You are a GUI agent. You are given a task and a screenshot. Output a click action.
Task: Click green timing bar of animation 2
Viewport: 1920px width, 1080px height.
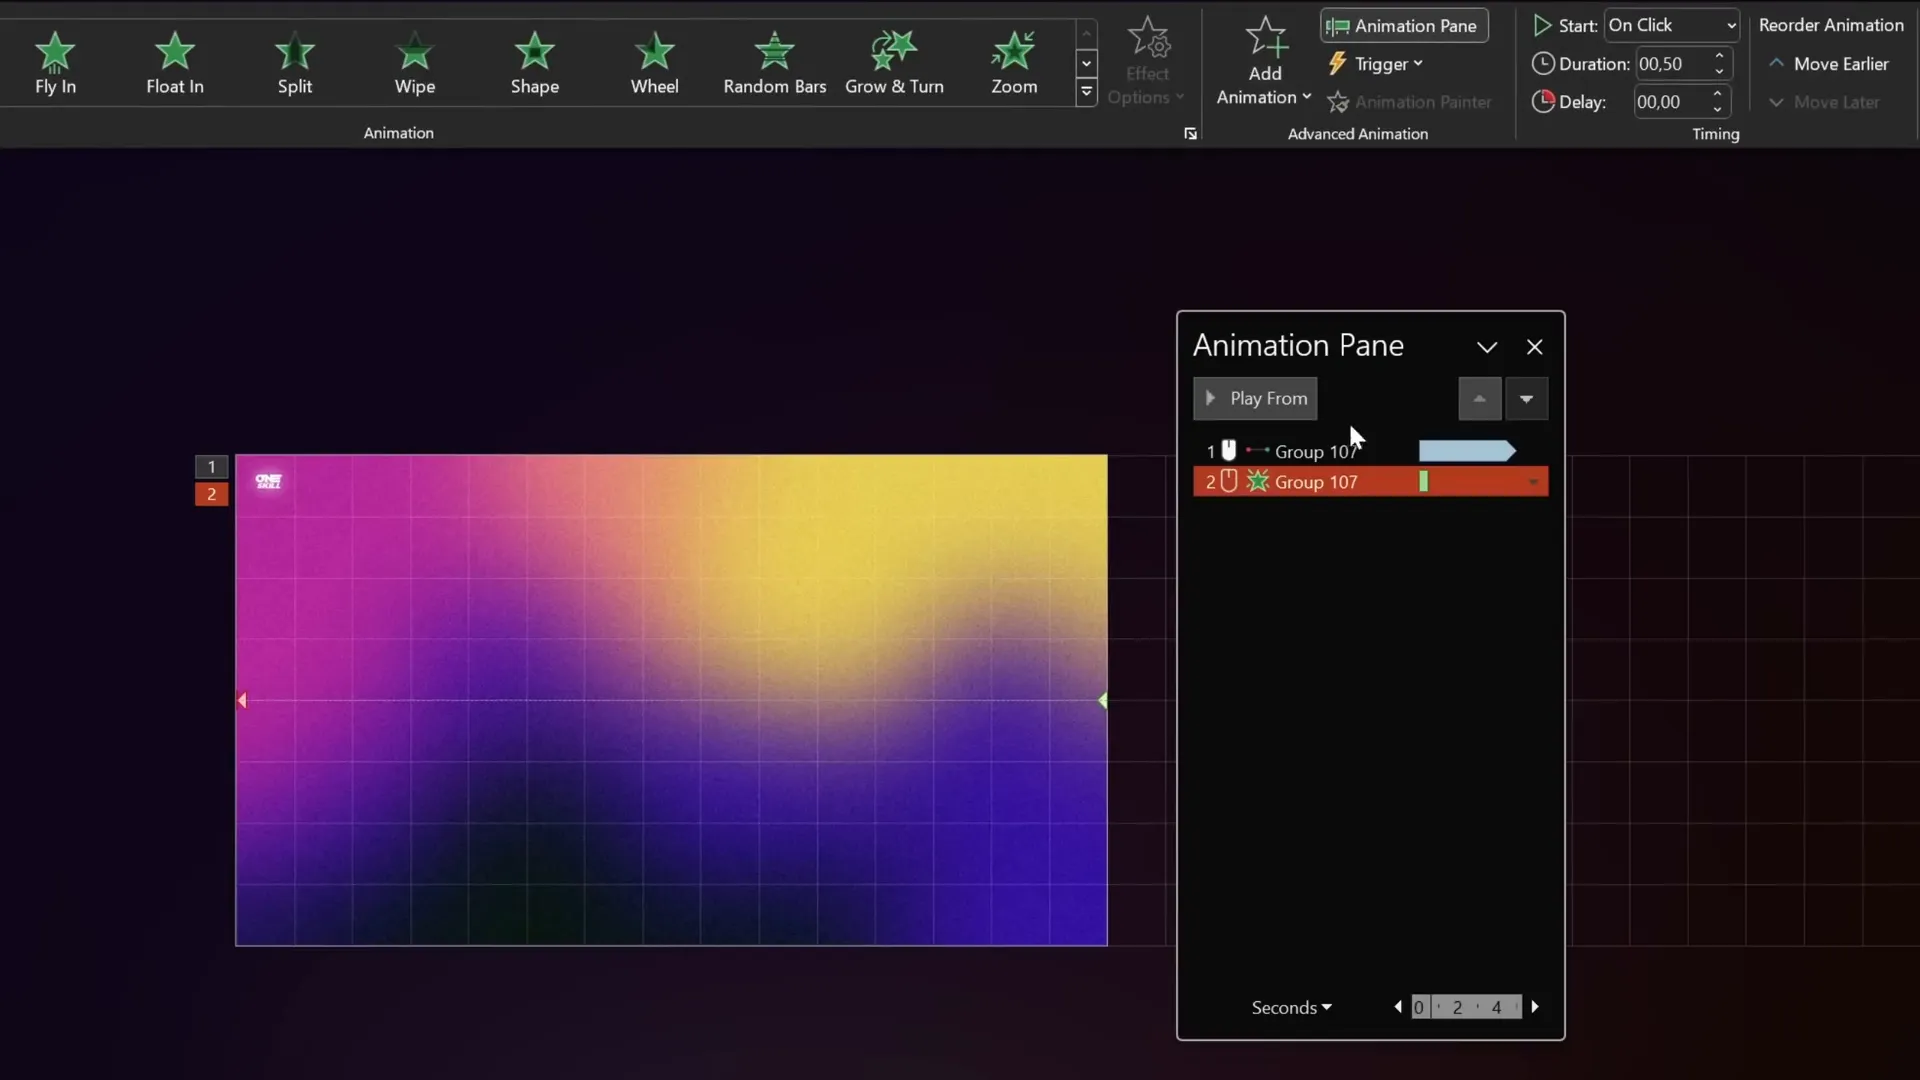point(1423,482)
